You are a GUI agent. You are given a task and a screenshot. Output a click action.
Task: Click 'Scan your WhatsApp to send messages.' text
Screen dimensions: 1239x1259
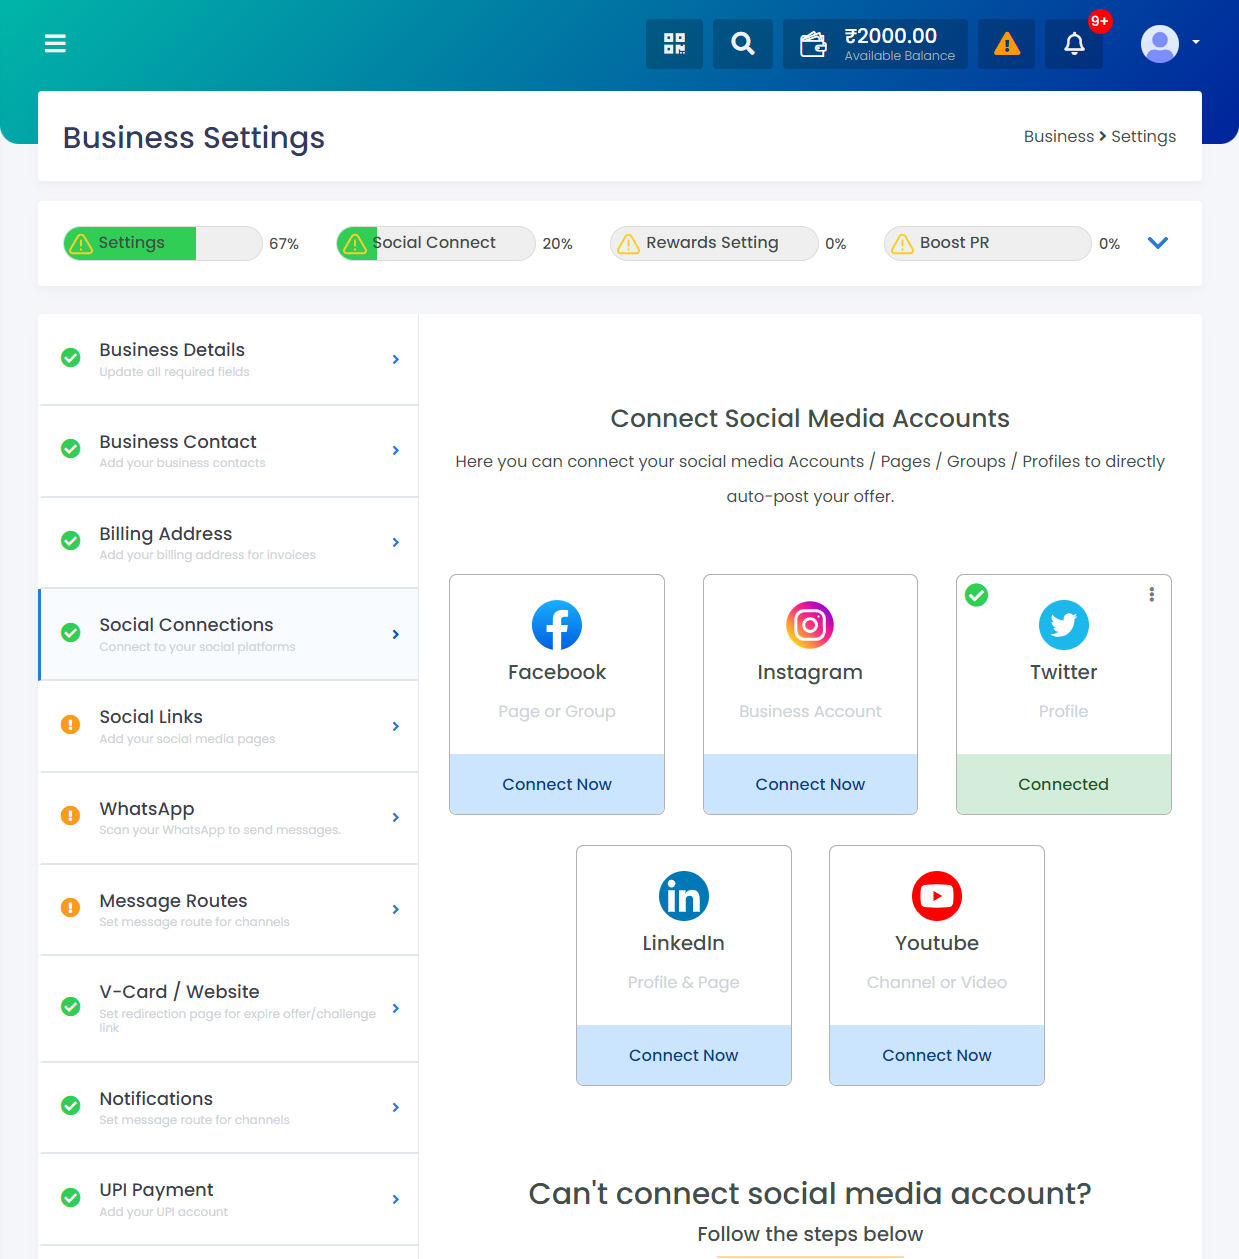[x=220, y=830]
